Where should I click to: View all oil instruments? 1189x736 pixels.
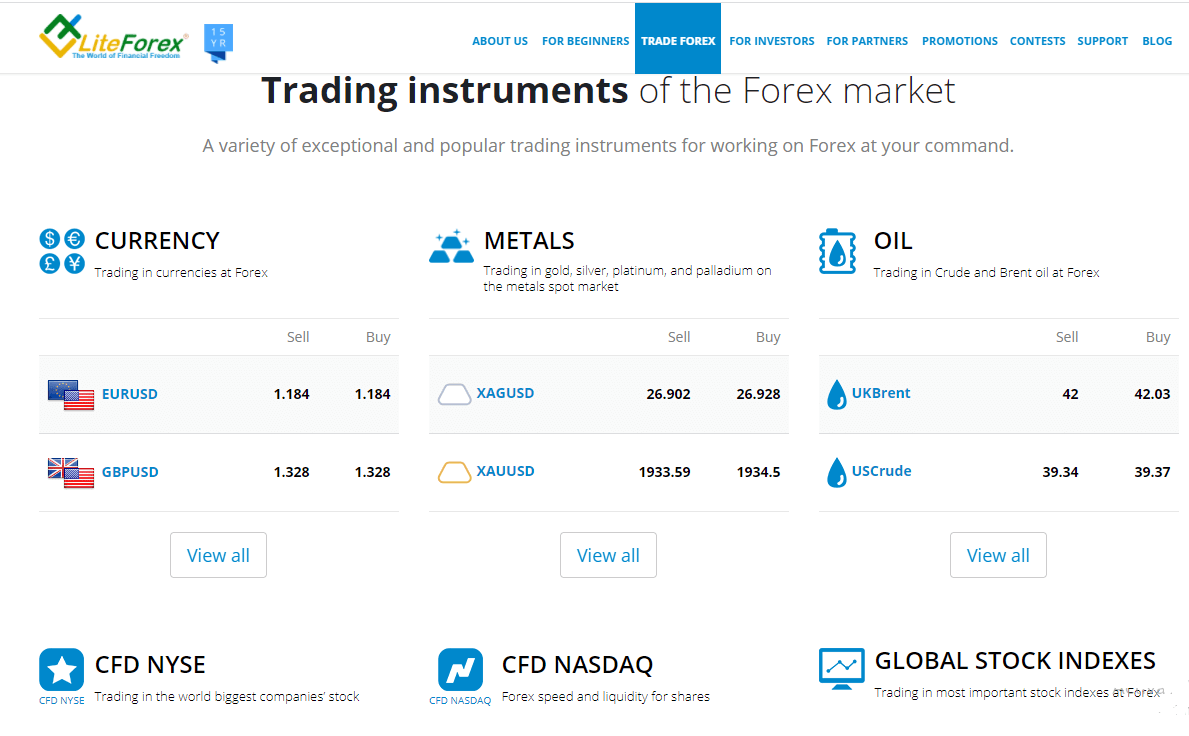pyautogui.click(x=998, y=555)
